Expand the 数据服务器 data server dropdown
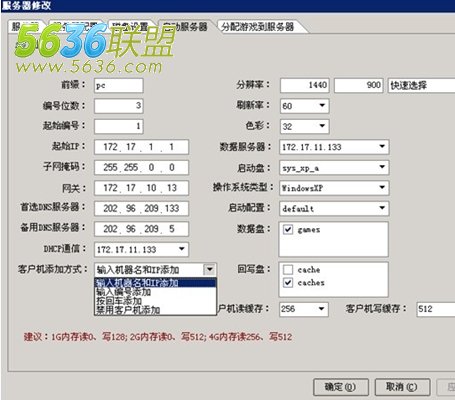 334,147
